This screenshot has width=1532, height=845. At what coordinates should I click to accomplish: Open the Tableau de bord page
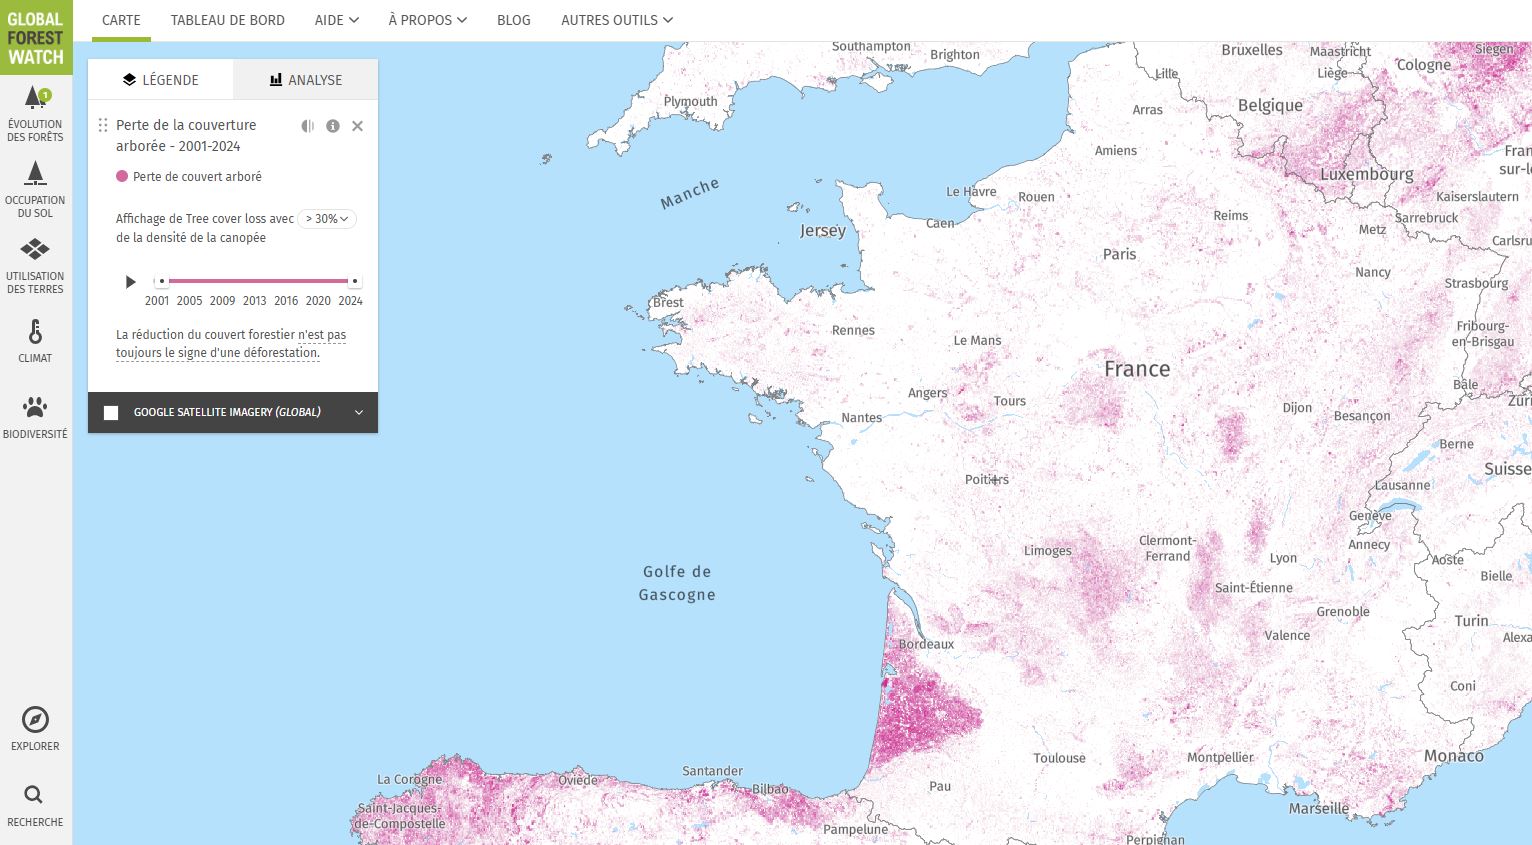pyautogui.click(x=227, y=20)
